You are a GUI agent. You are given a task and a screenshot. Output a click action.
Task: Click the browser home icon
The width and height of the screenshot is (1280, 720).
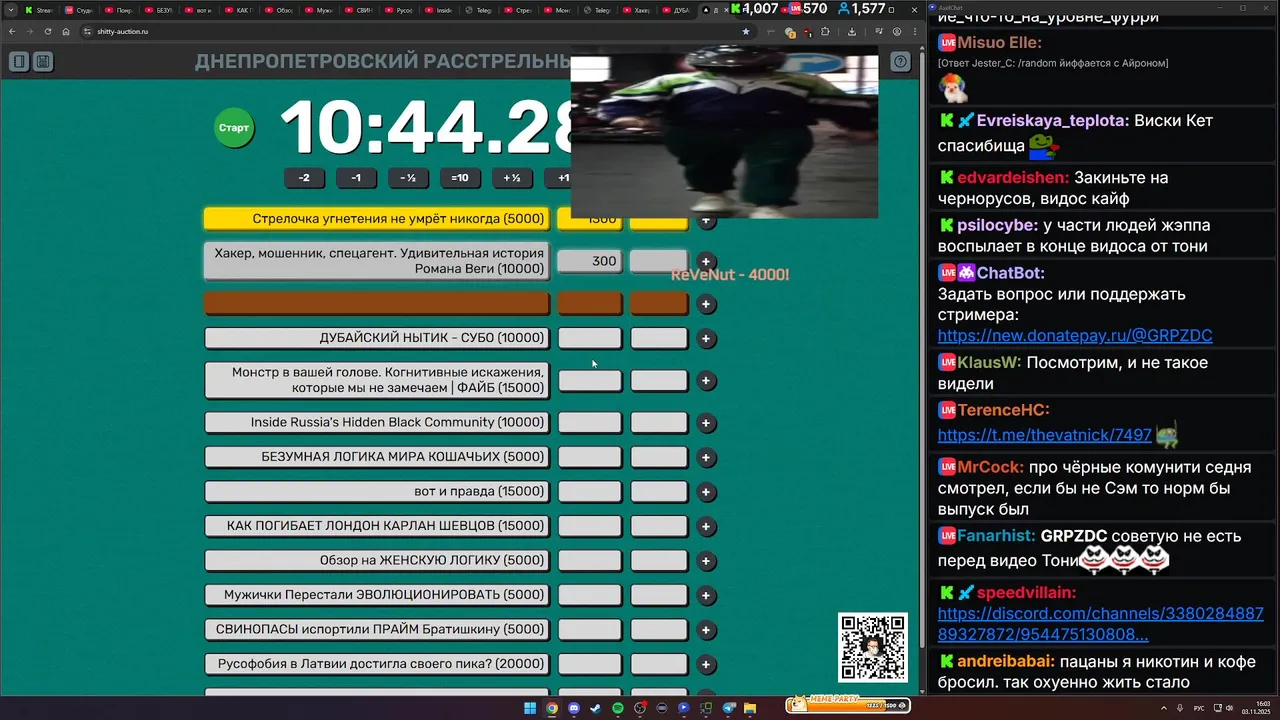coord(66,31)
